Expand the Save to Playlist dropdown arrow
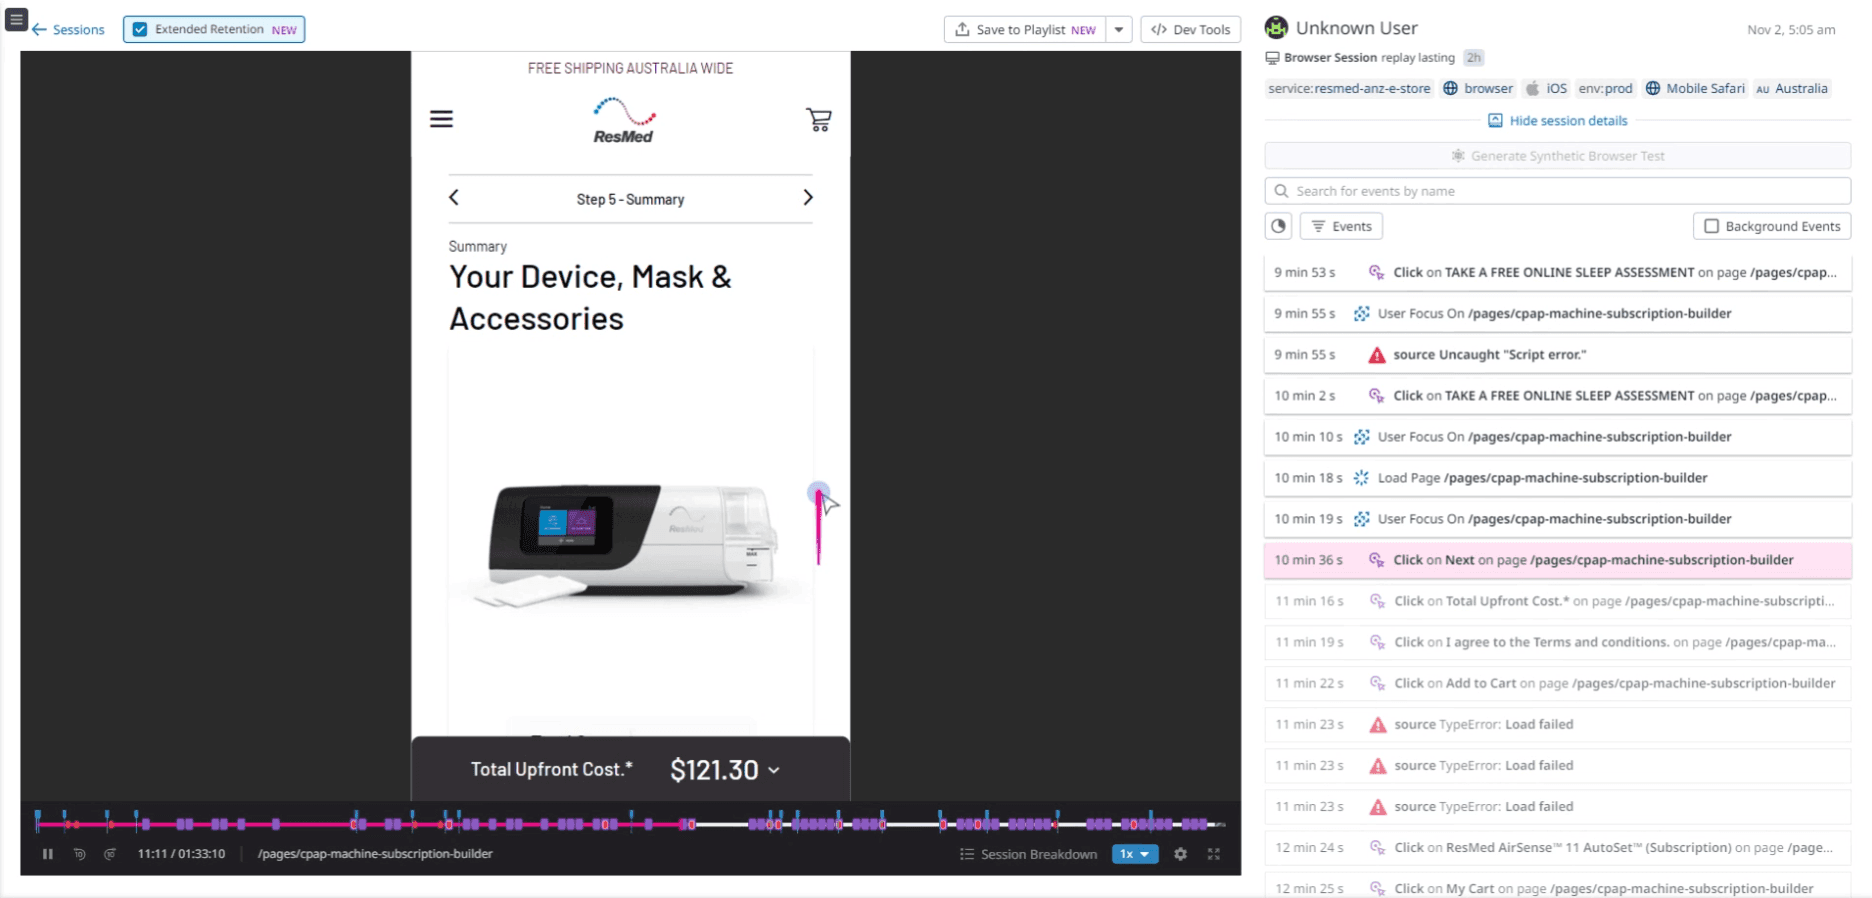1872x898 pixels. (1119, 30)
